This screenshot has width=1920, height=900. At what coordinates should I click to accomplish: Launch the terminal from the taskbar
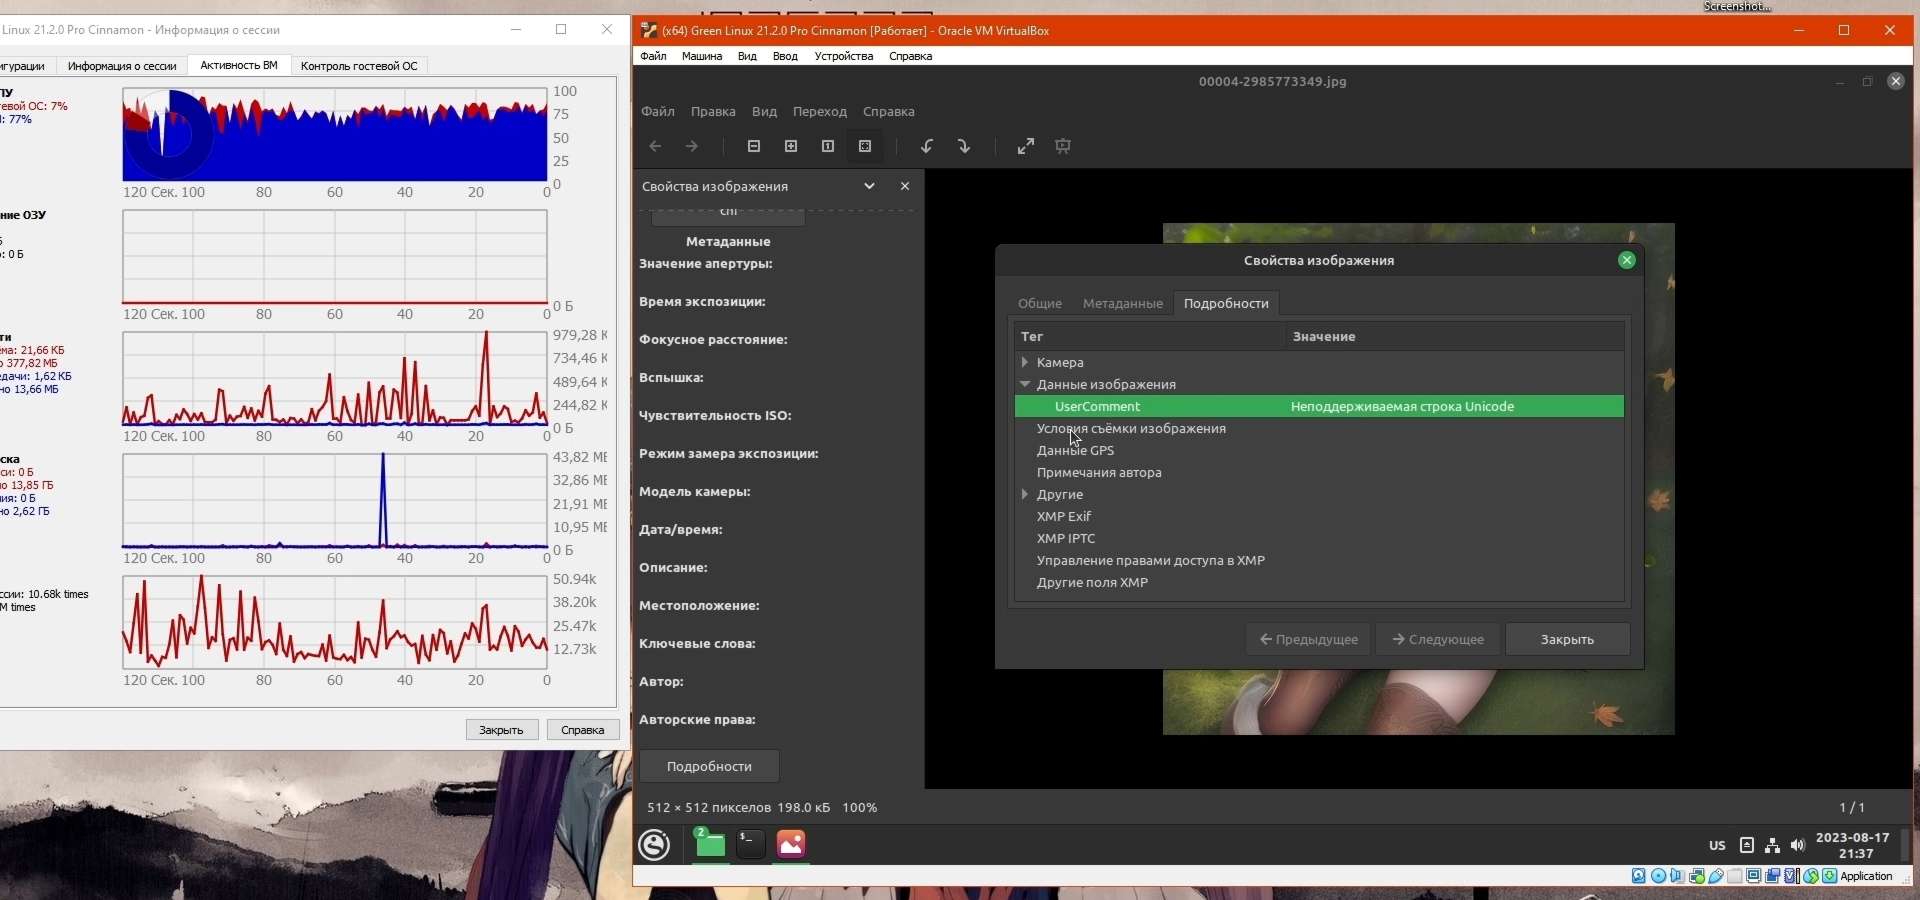pos(751,845)
